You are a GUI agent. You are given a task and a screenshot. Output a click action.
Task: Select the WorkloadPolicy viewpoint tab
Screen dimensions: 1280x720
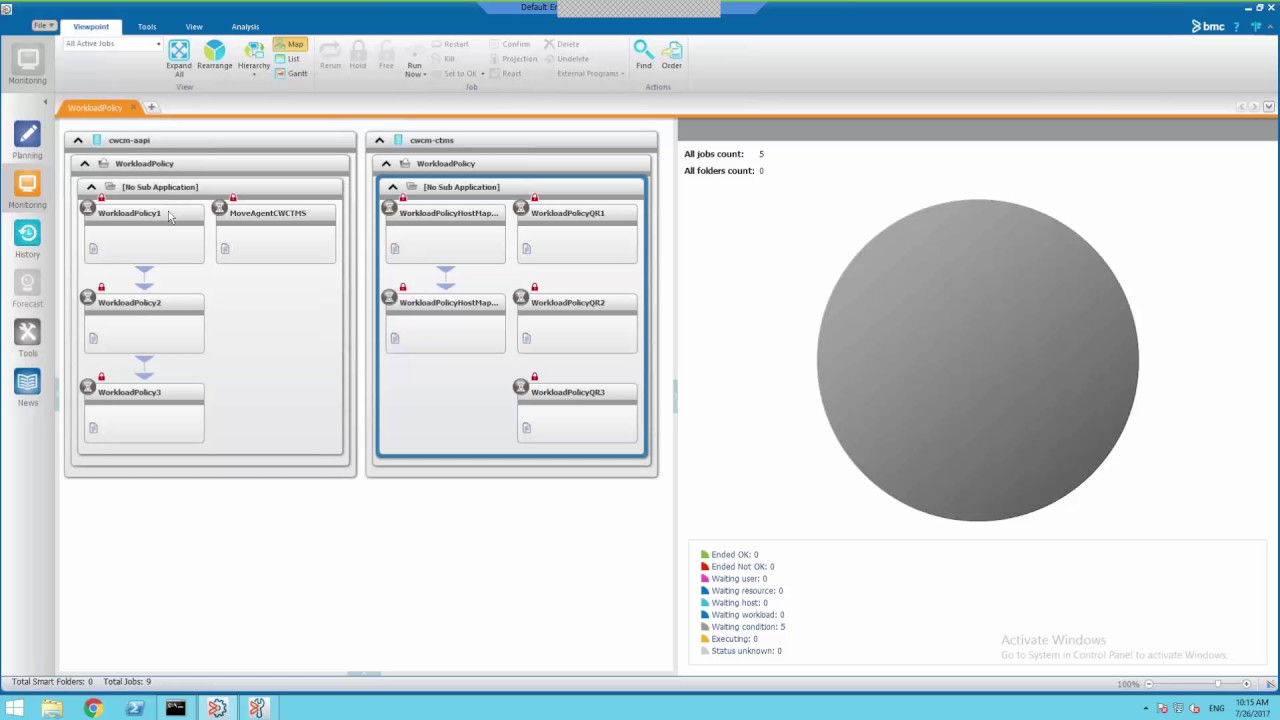pos(95,108)
